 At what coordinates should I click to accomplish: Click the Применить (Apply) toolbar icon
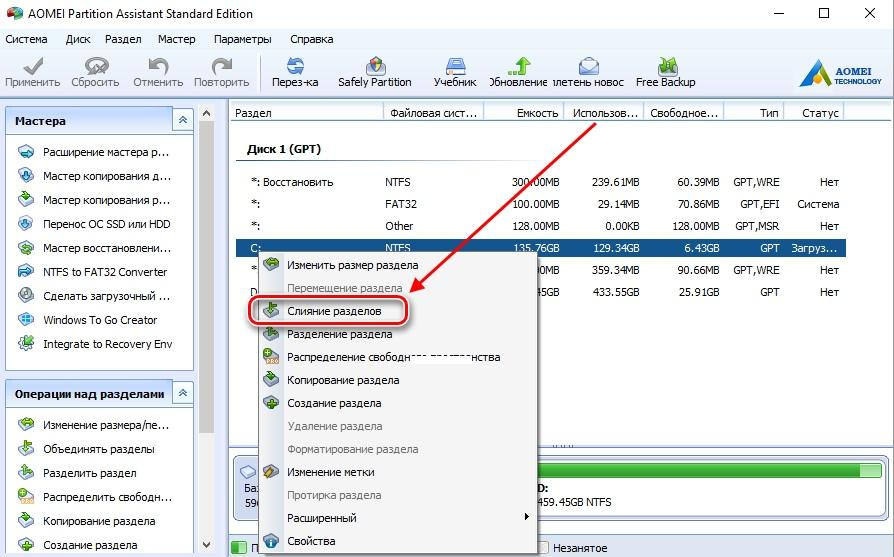pos(32,66)
